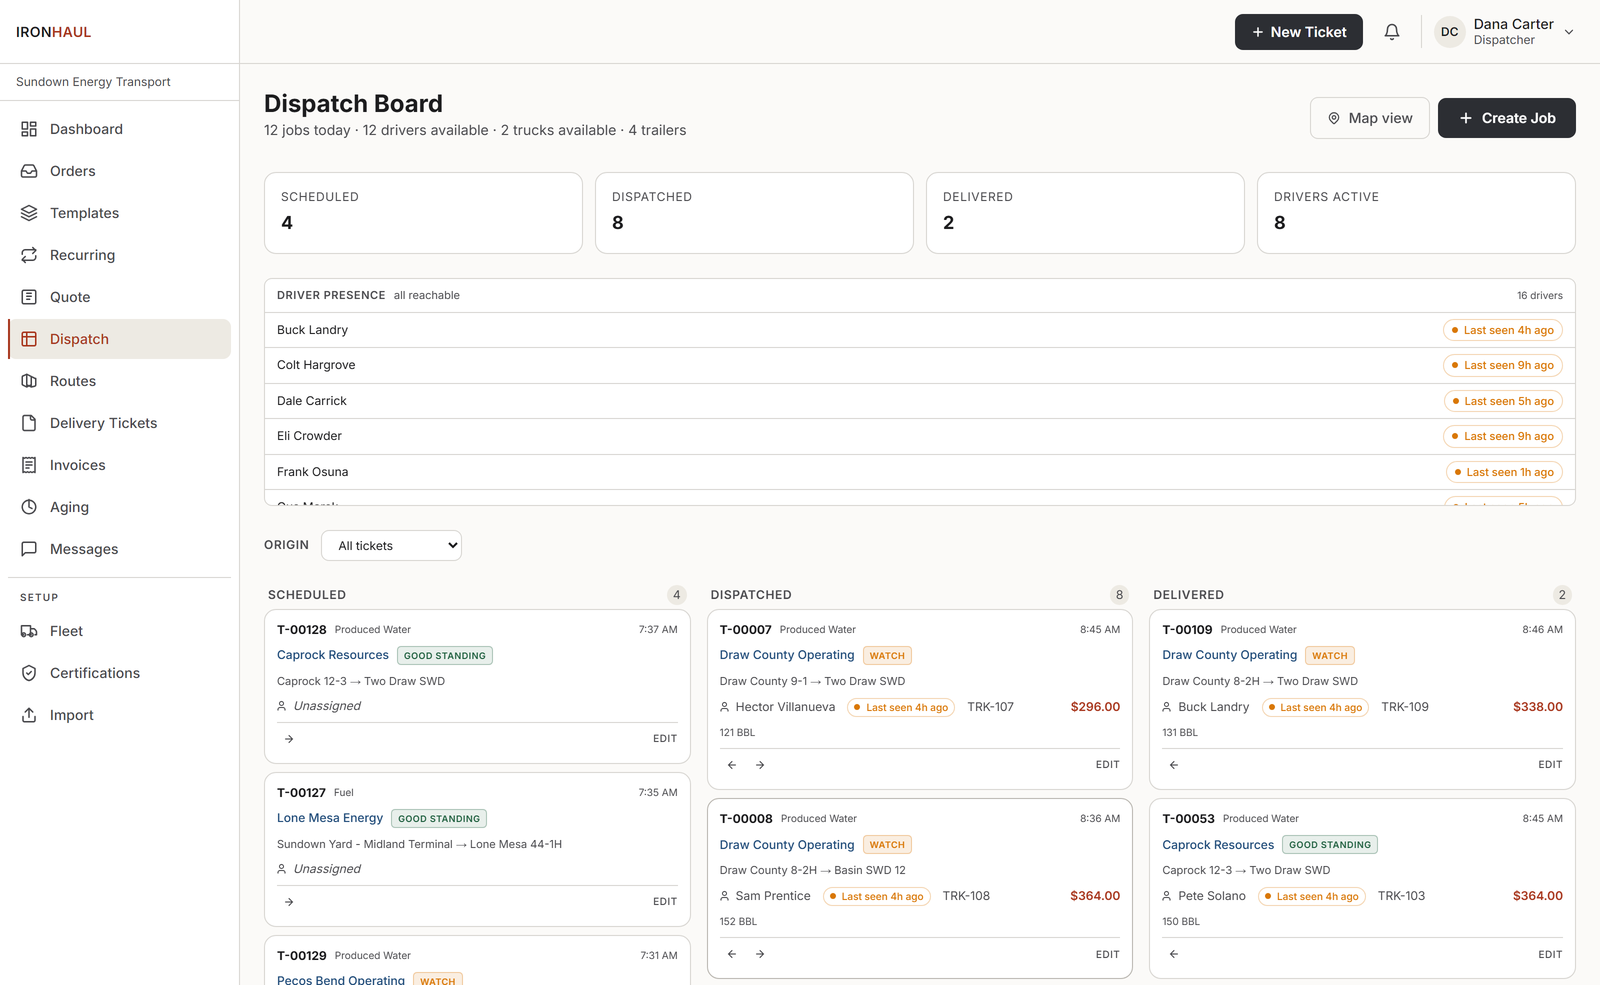Click the Quote document icon
Viewport: 1600px width, 985px height.
pyautogui.click(x=29, y=297)
